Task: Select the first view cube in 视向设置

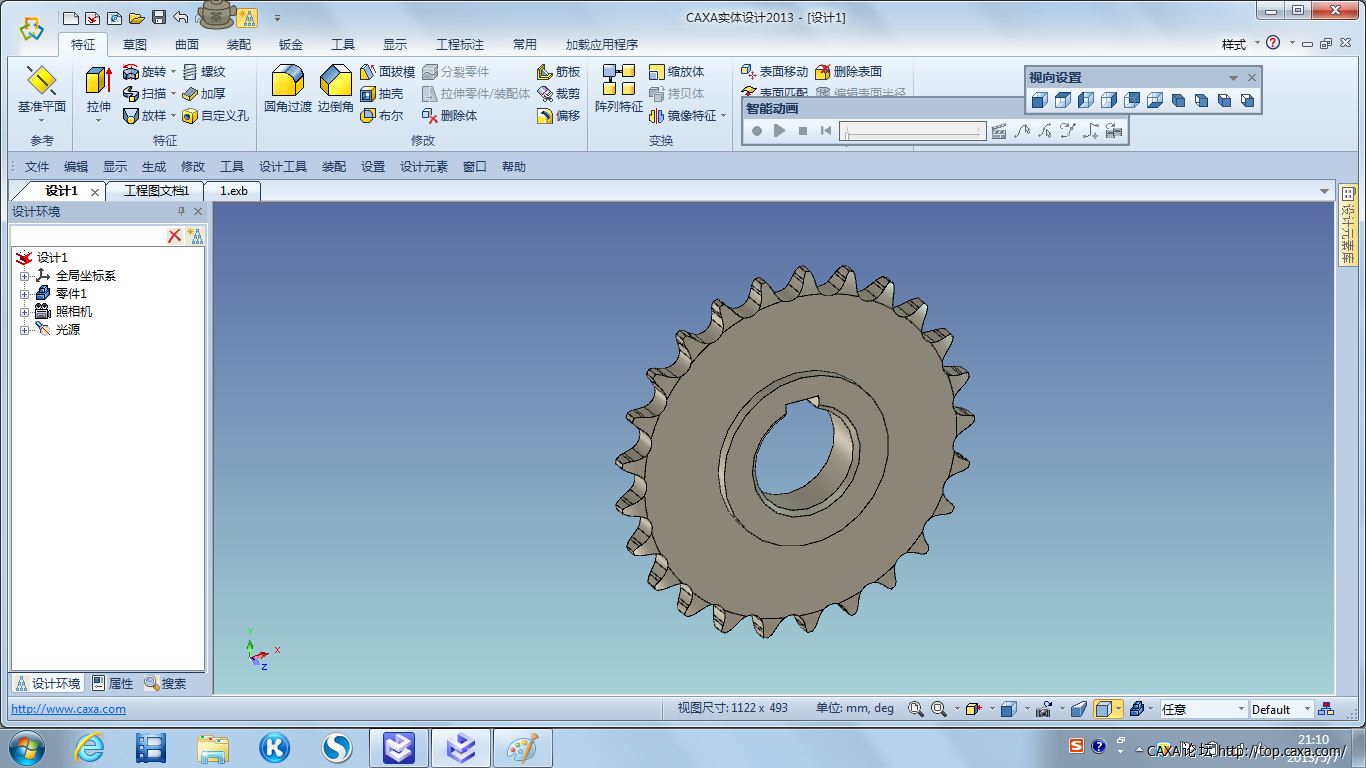Action: (1040, 100)
